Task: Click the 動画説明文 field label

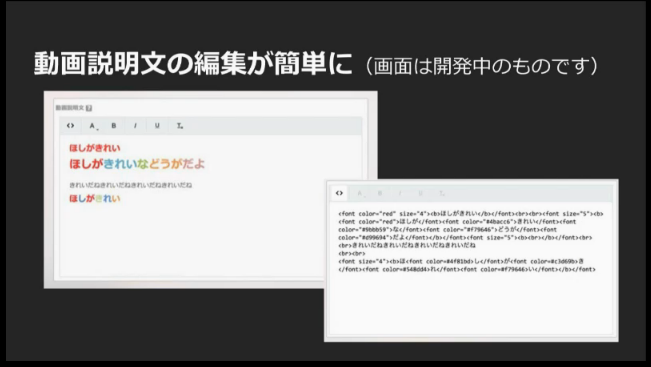Action: [70, 108]
